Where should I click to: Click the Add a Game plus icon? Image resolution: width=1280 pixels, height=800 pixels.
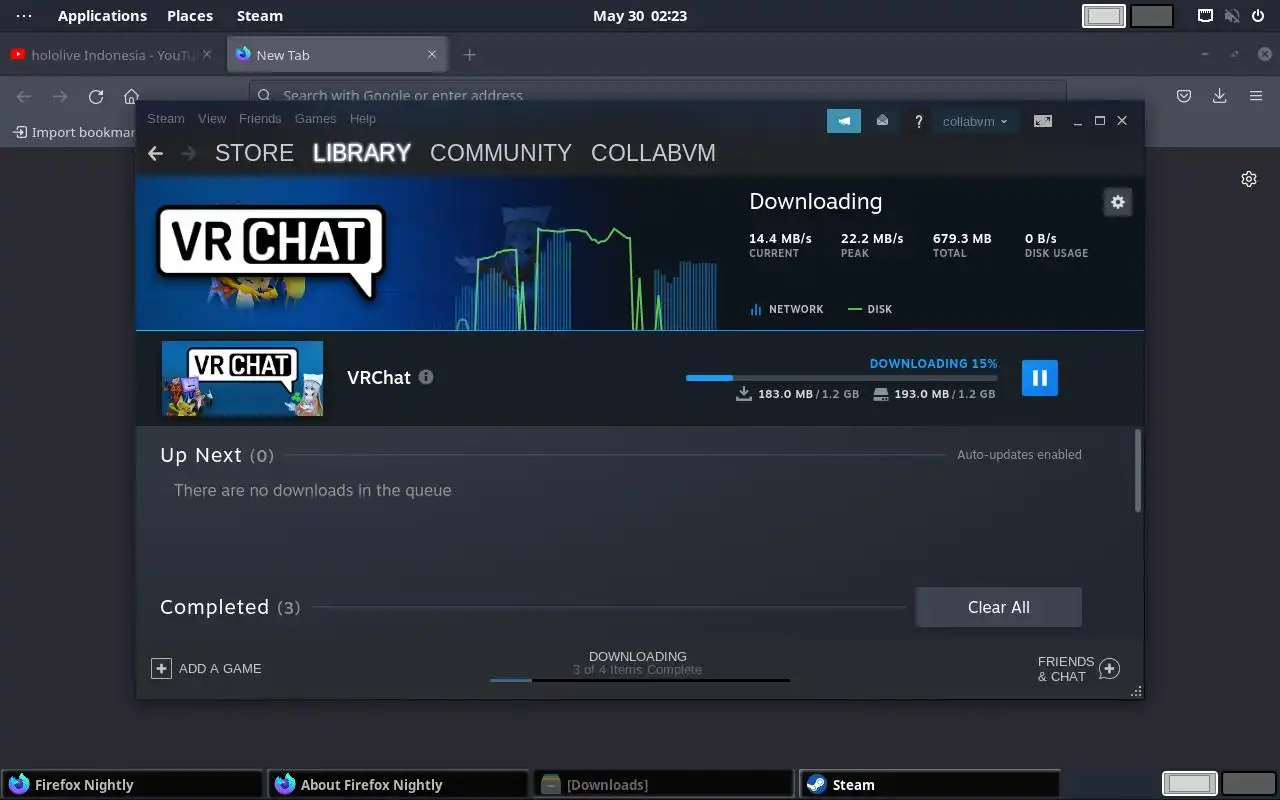(x=161, y=668)
